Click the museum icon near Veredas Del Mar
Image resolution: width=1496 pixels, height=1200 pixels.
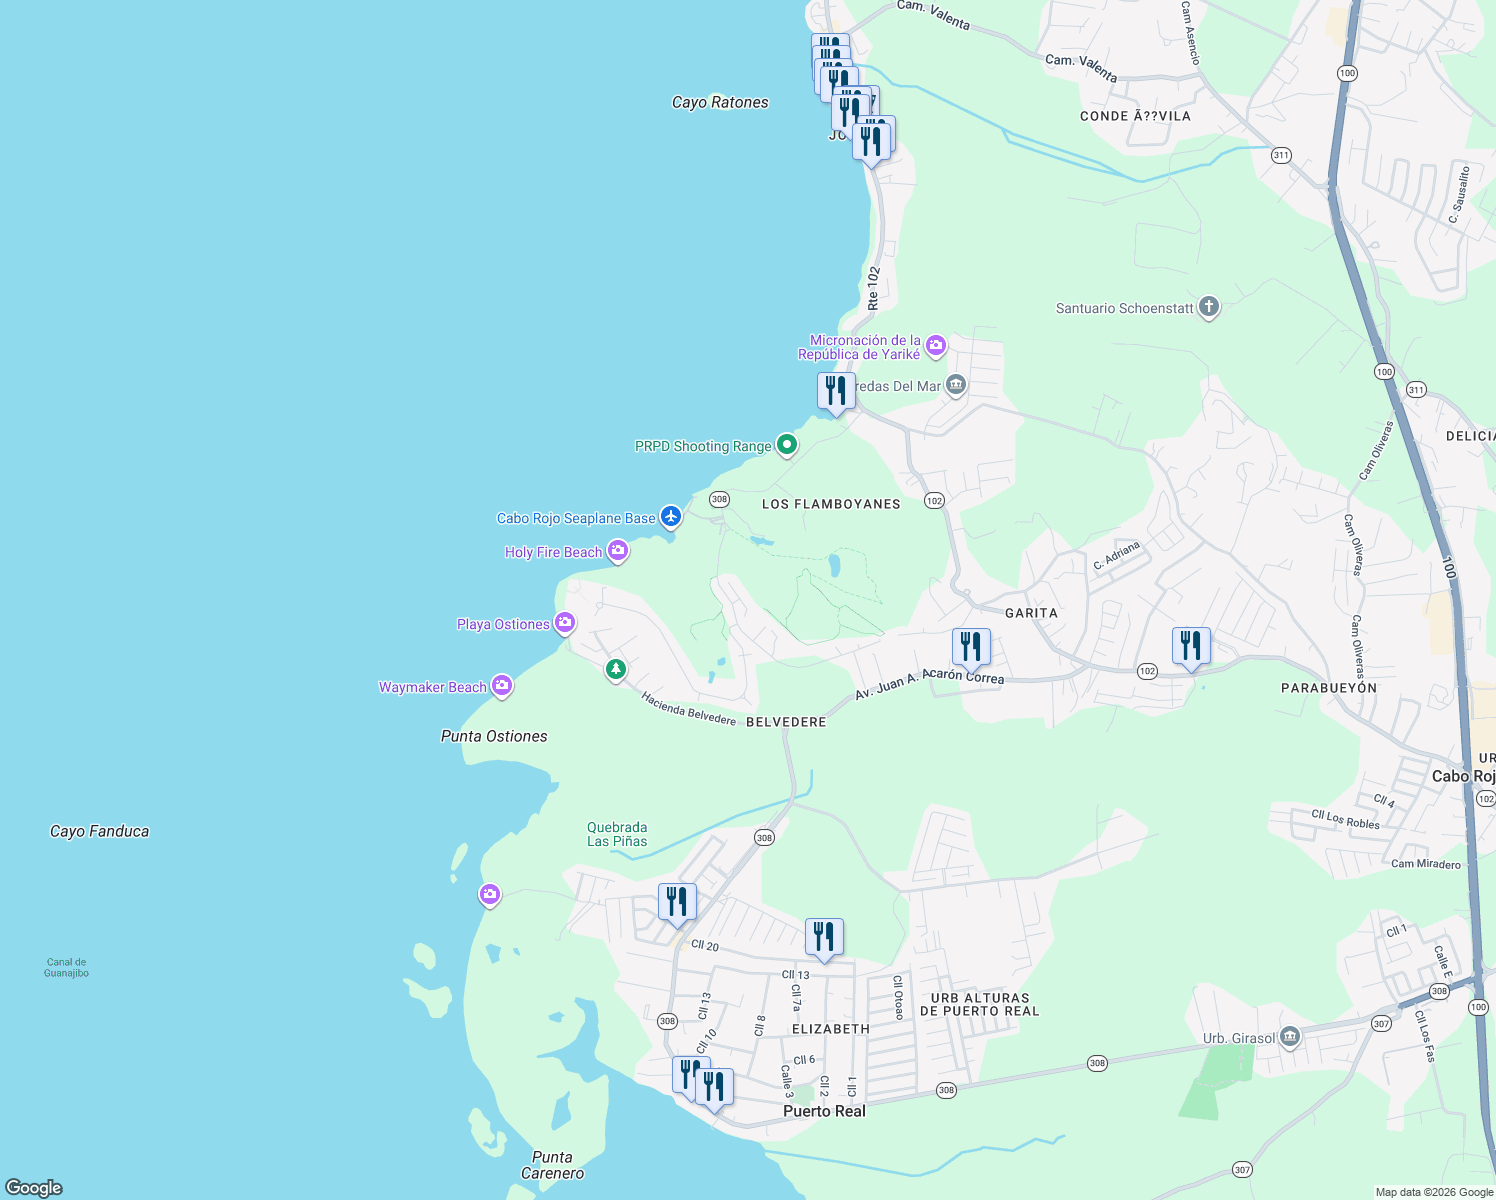[x=955, y=383]
